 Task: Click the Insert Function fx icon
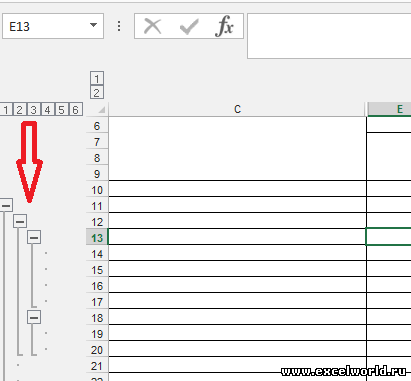click(x=225, y=26)
